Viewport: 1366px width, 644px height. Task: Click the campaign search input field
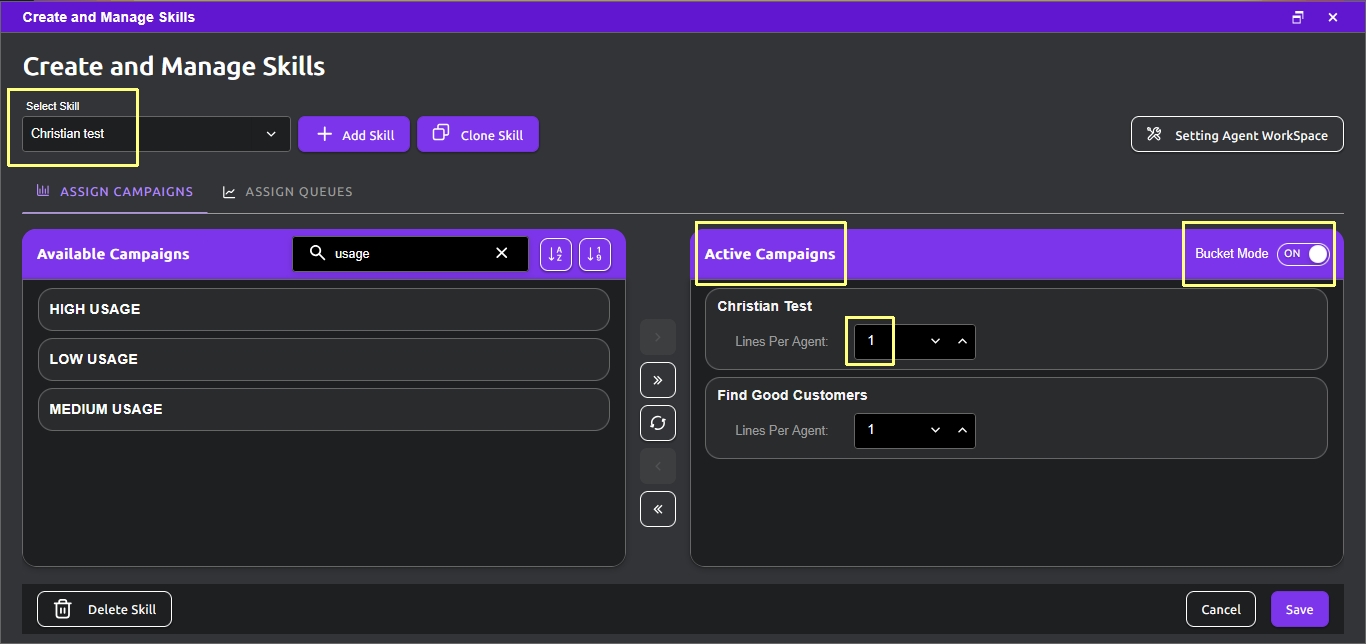click(x=410, y=254)
